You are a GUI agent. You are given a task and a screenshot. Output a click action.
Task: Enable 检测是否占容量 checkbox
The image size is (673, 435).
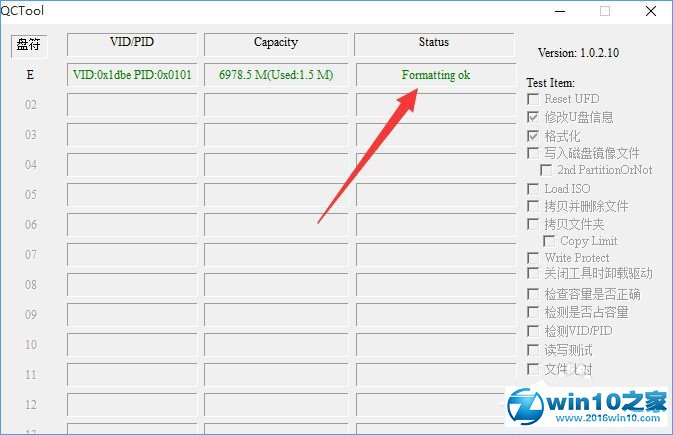(533, 312)
